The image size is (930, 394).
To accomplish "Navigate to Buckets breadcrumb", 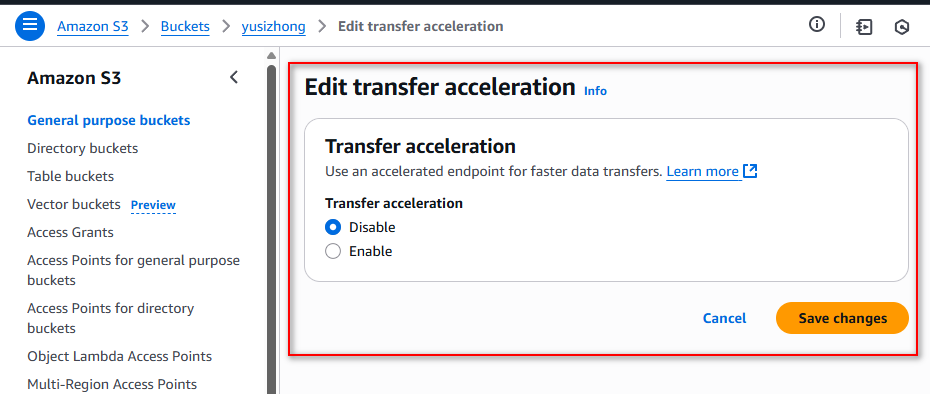I will pos(185,26).
